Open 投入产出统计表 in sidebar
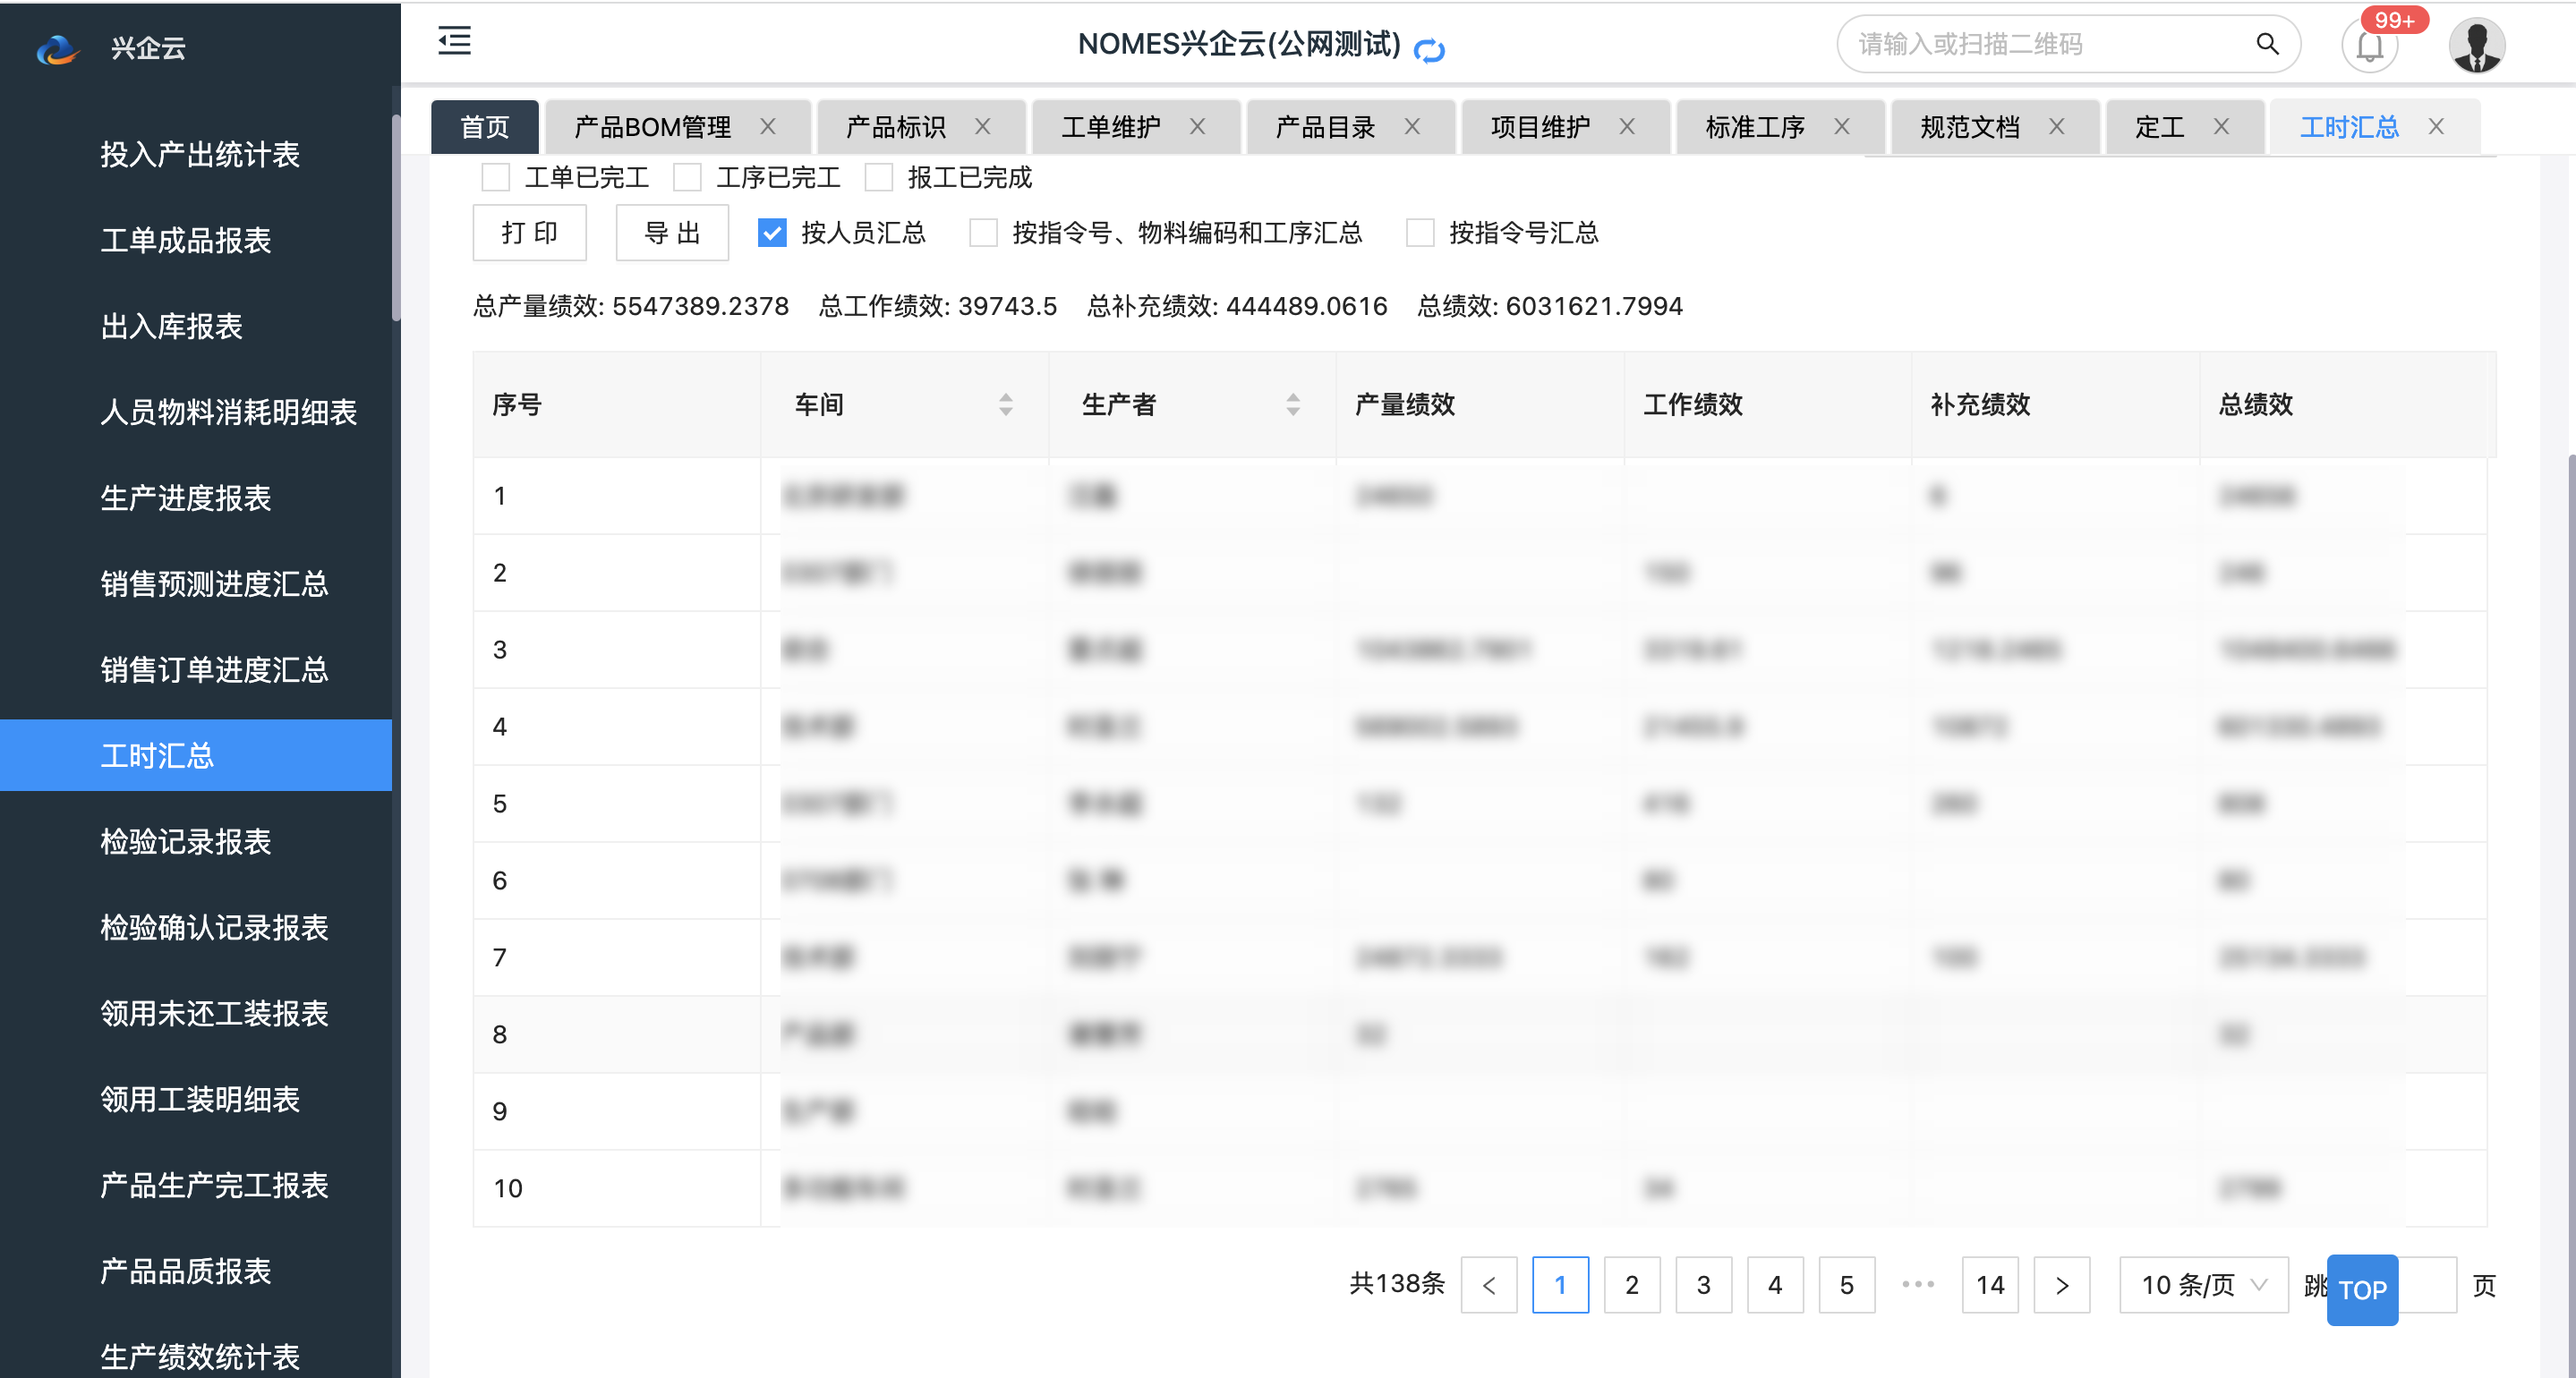This screenshot has height=1378, width=2576. pos(200,154)
